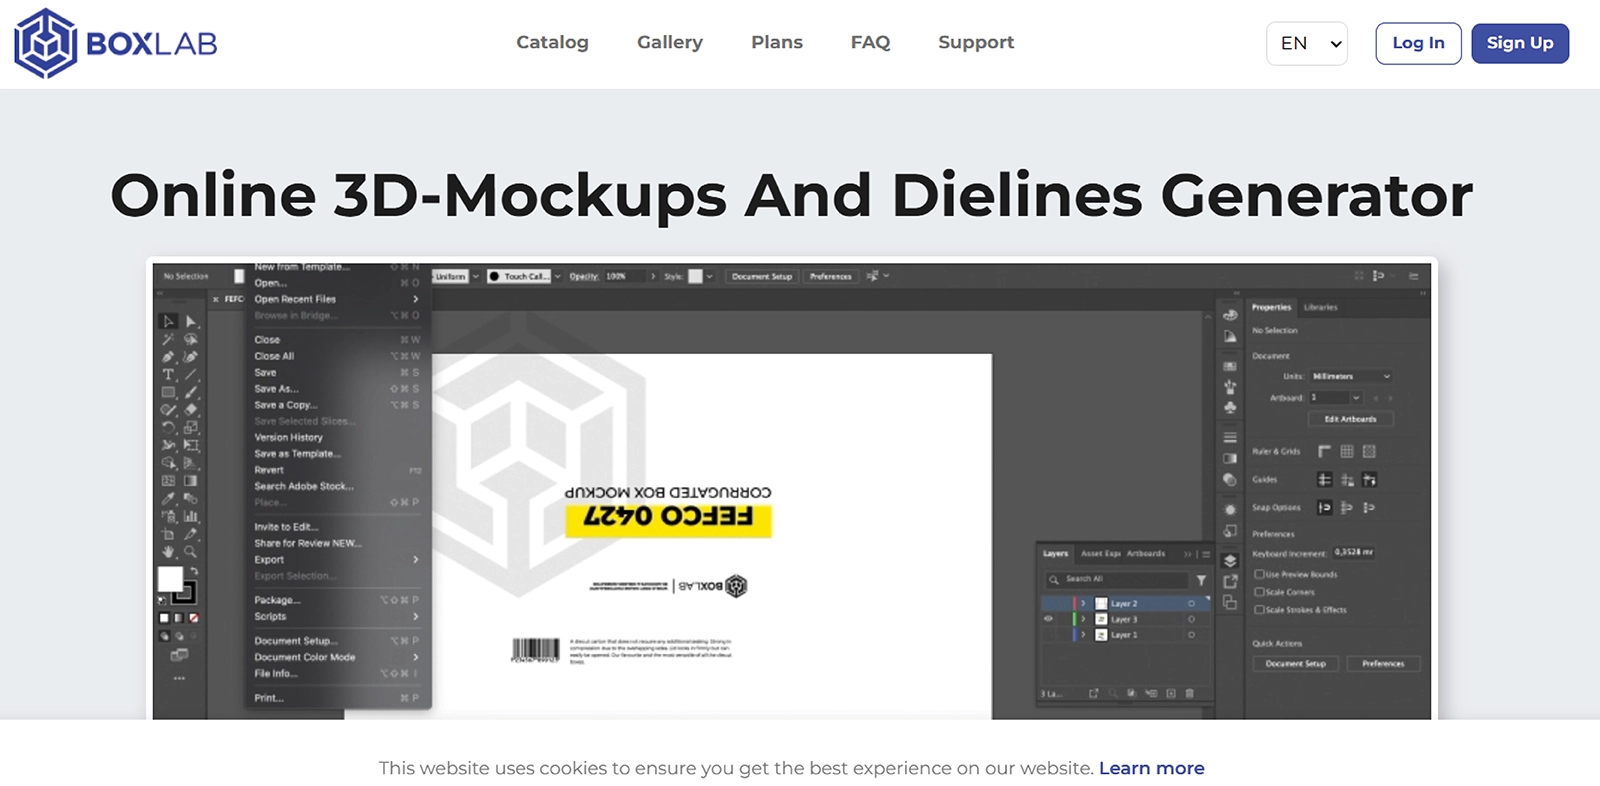
Task: Click the Edit Artboards button
Action: tap(1350, 419)
